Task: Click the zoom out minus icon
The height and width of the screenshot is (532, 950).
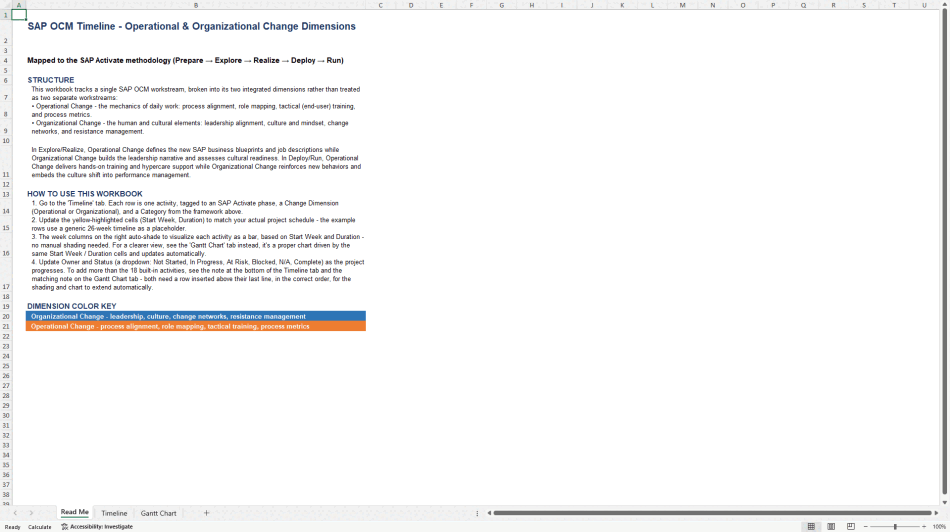Action: click(x=866, y=527)
